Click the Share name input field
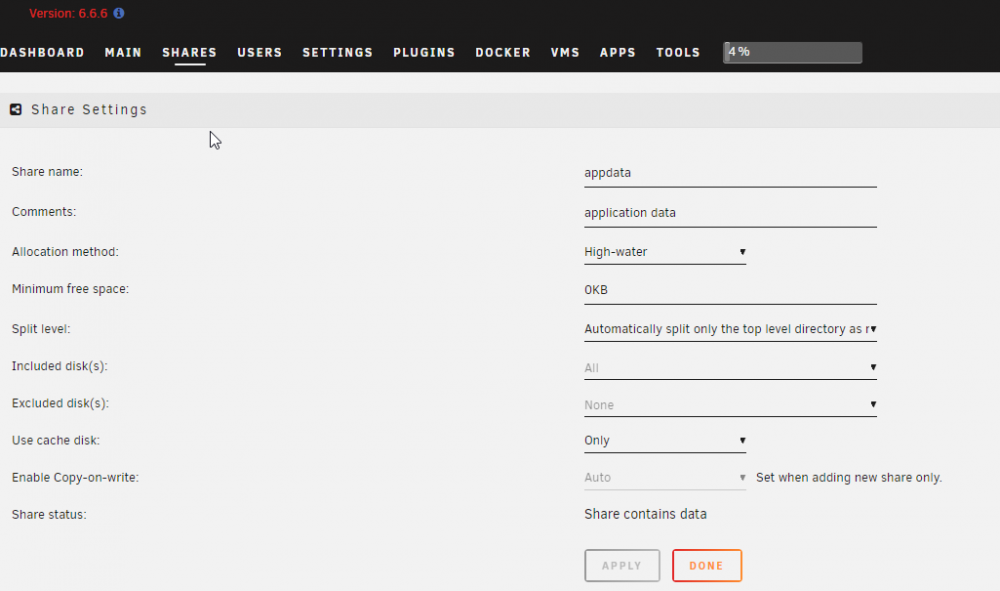Viewport: 1000px width, 591px height. click(730, 173)
